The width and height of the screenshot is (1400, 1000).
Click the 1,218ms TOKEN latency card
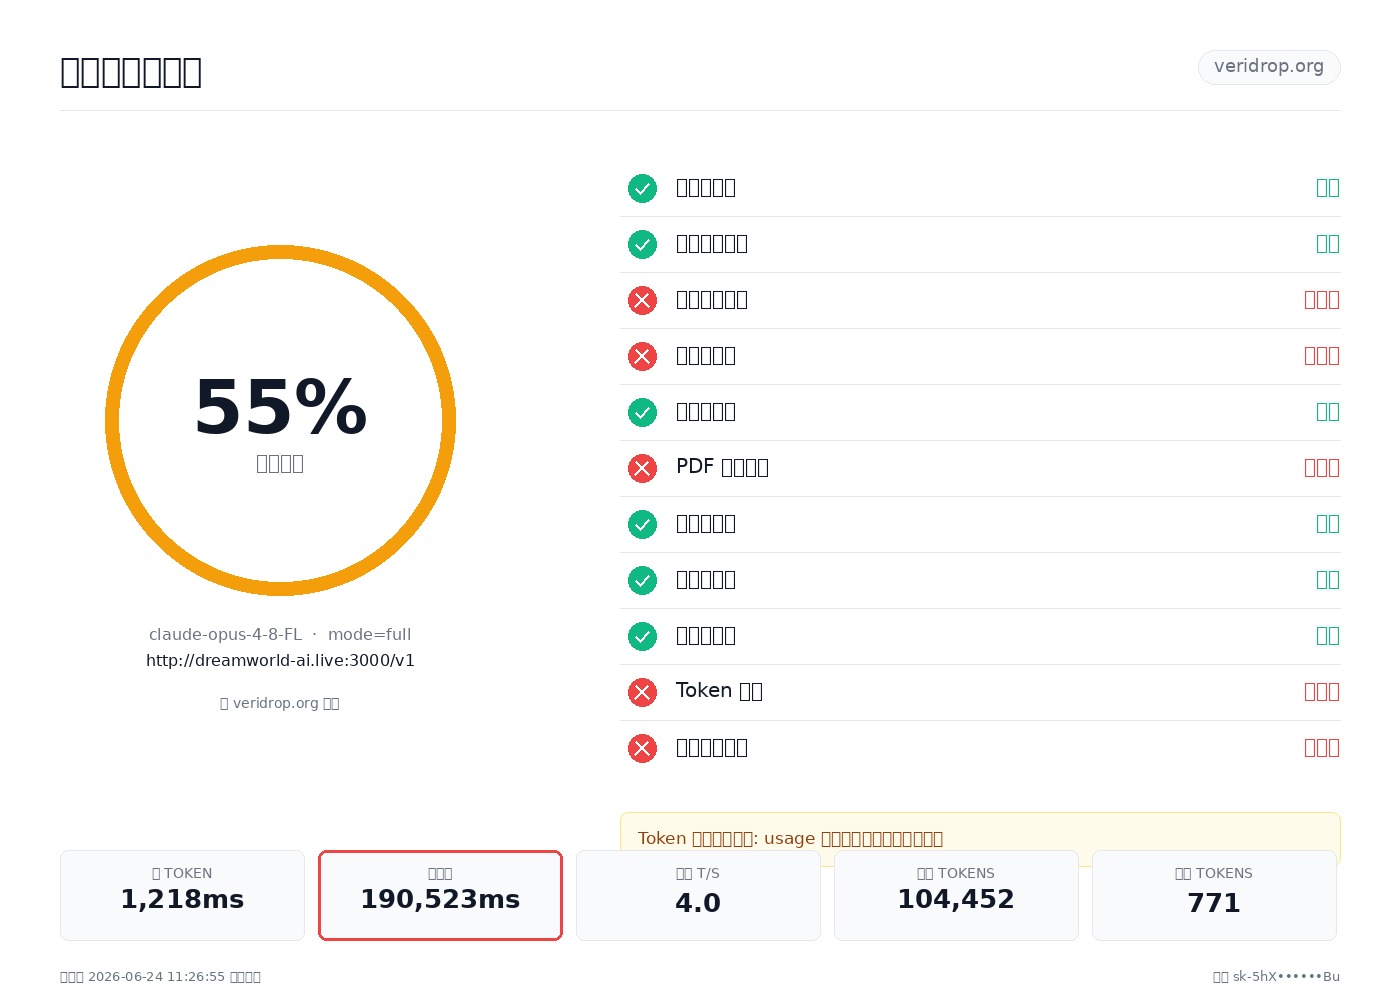[182, 895]
